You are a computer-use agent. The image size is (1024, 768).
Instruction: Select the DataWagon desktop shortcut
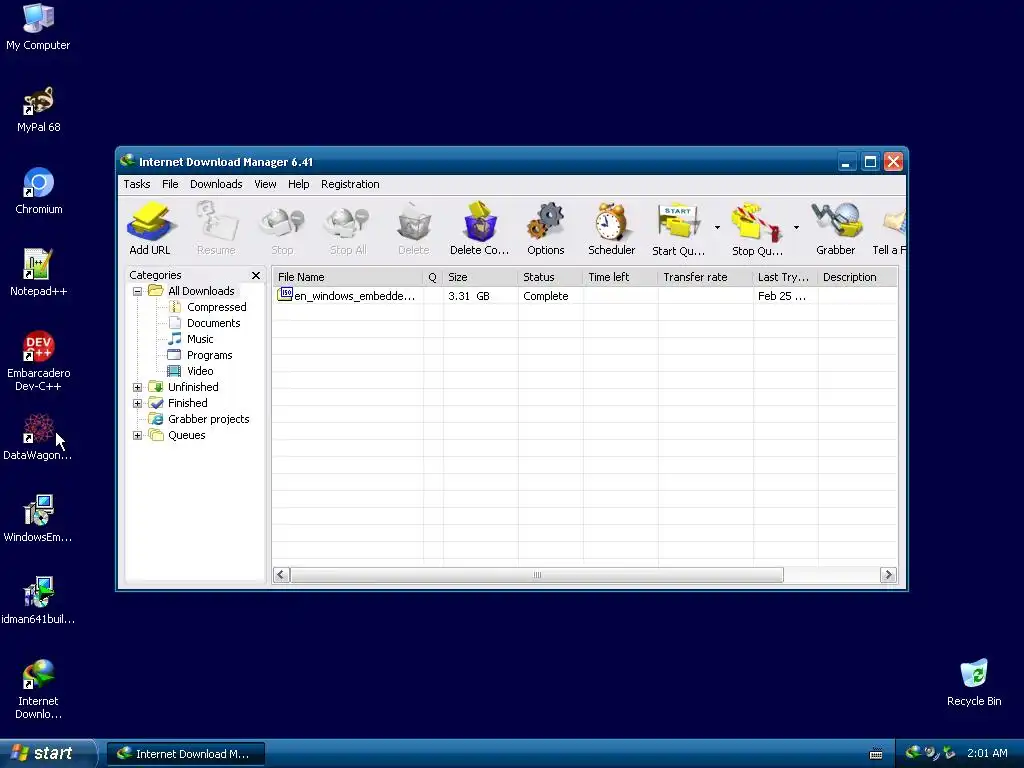(x=38, y=437)
